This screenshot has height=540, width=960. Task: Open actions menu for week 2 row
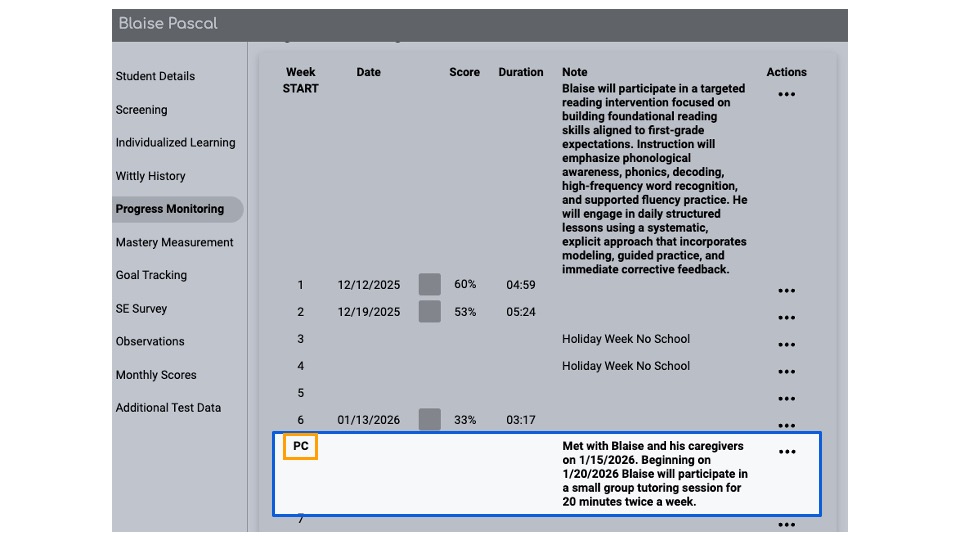(786, 318)
